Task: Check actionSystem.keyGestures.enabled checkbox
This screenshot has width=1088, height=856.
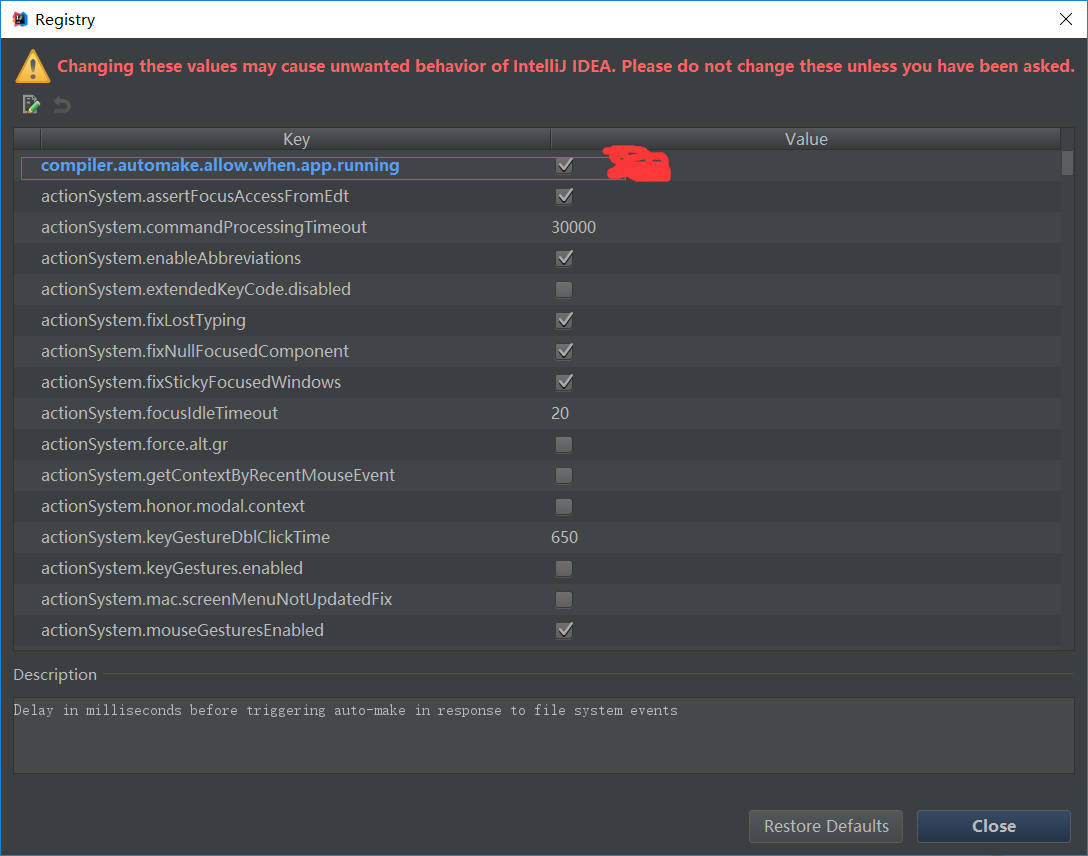Action: click(x=564, y=569)
